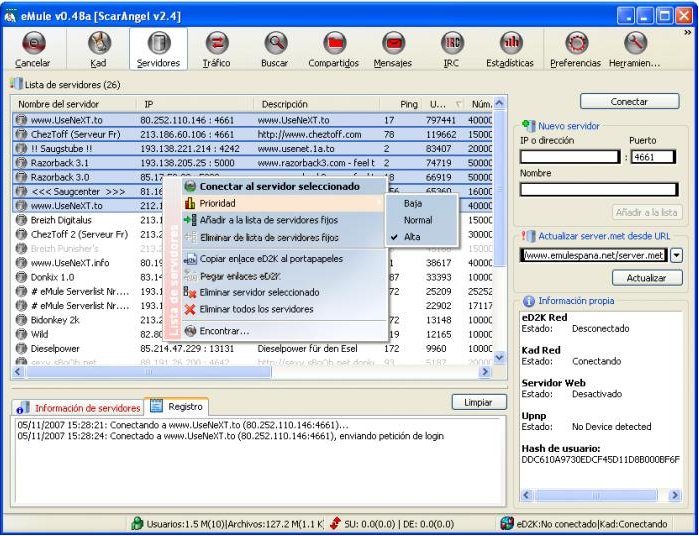Open Preferencias settings
This screenshot has width=699, height=536.
click(576, 49)
